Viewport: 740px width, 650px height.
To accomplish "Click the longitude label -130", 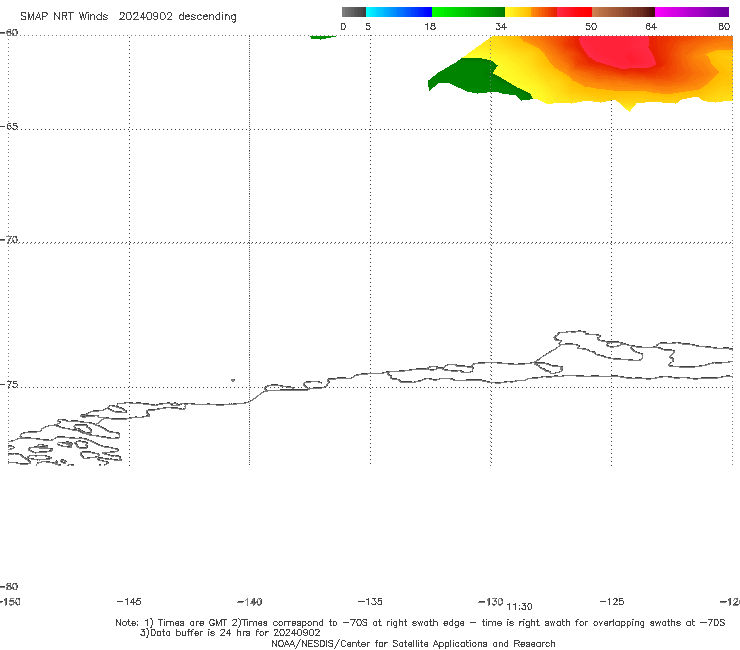I will click(x=490, y=601).
